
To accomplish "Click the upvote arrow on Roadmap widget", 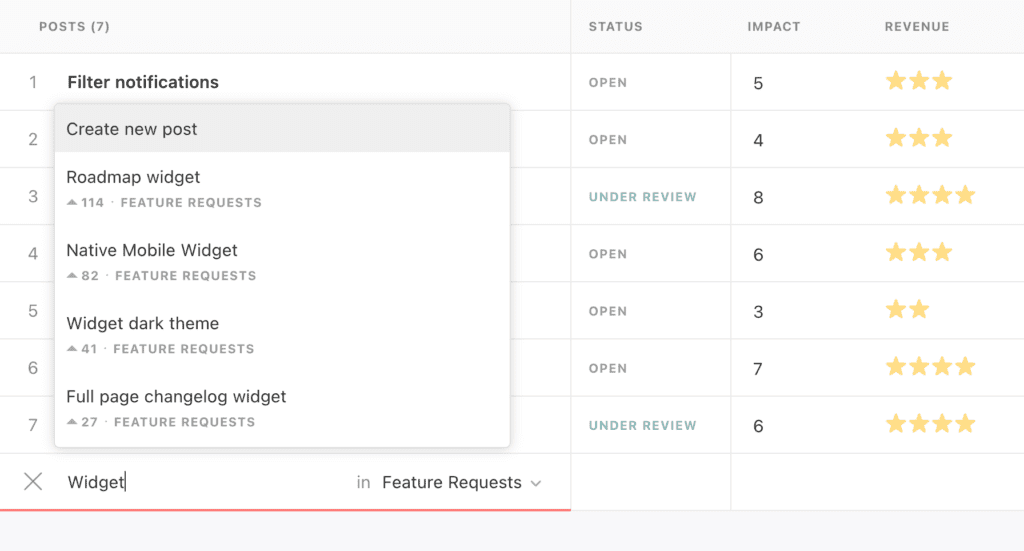I will (71, 203).
